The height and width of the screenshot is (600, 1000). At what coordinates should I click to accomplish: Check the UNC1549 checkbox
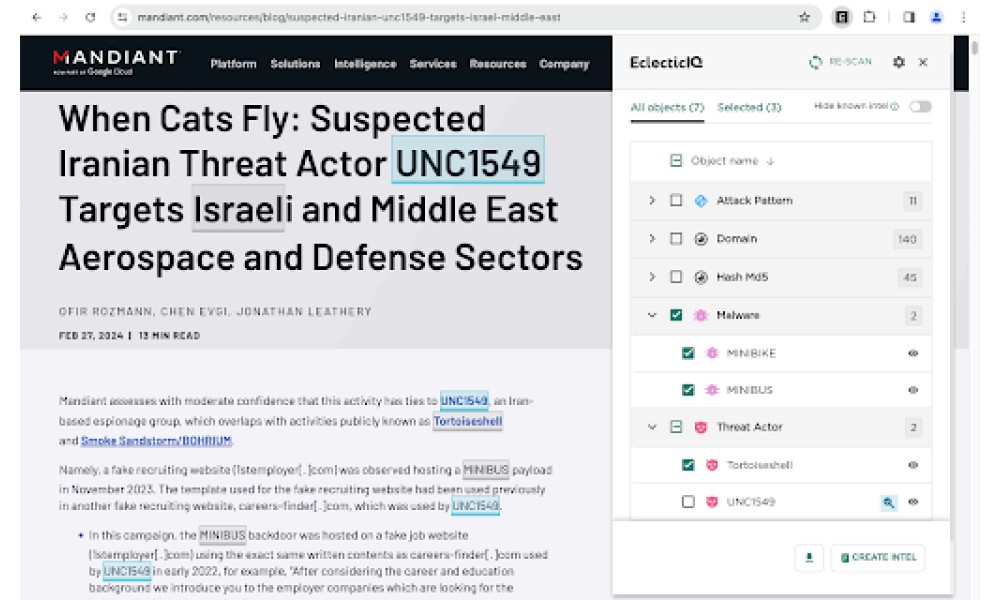(x=688, y=502)
